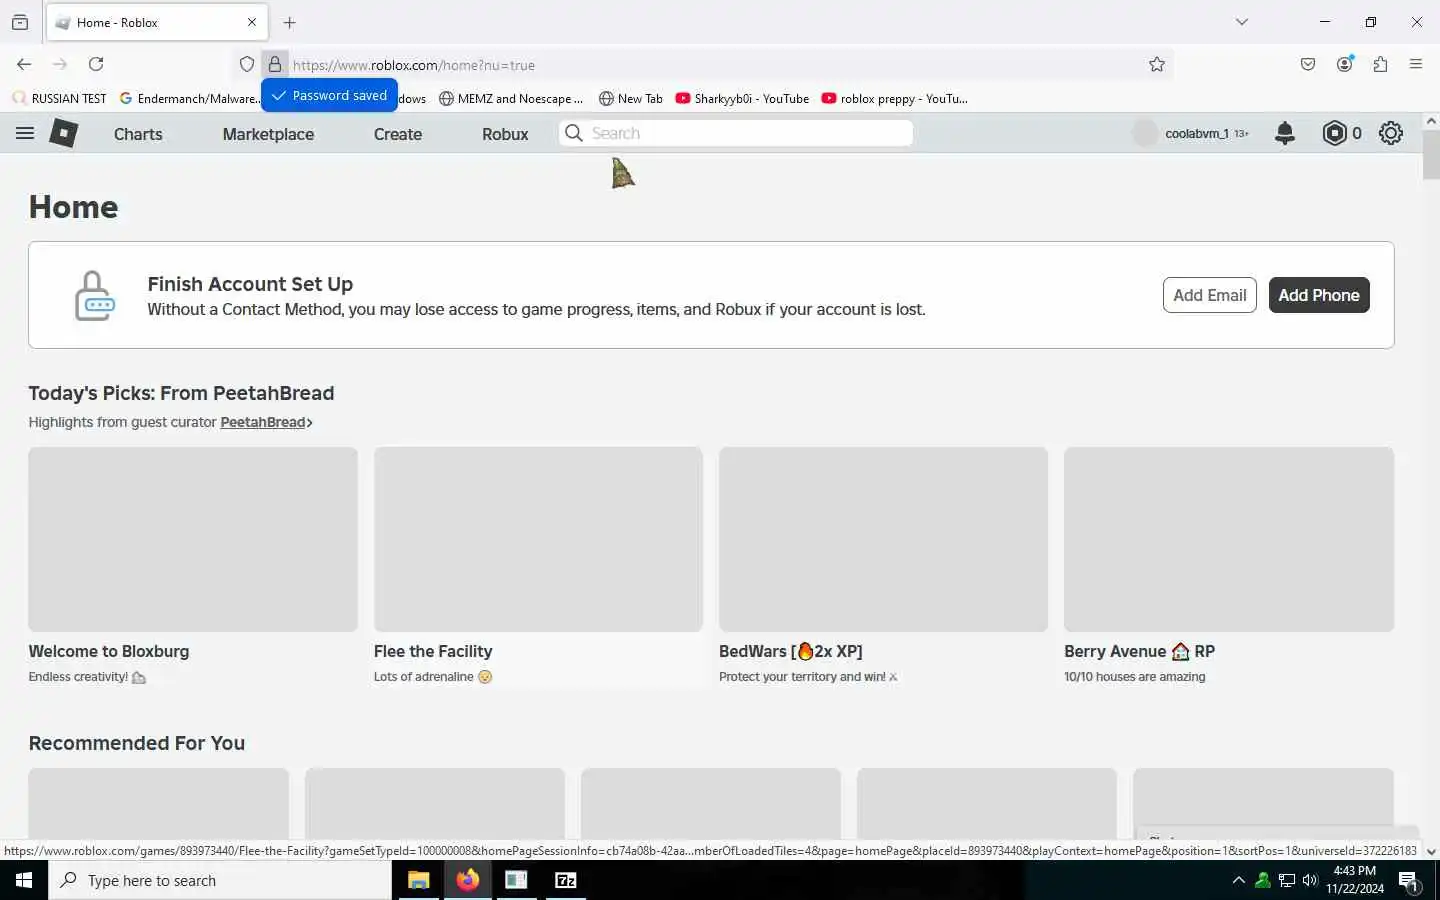1440x900 pixels.
Task: Open the Firefox application menu
Action: coord(1416,64)
